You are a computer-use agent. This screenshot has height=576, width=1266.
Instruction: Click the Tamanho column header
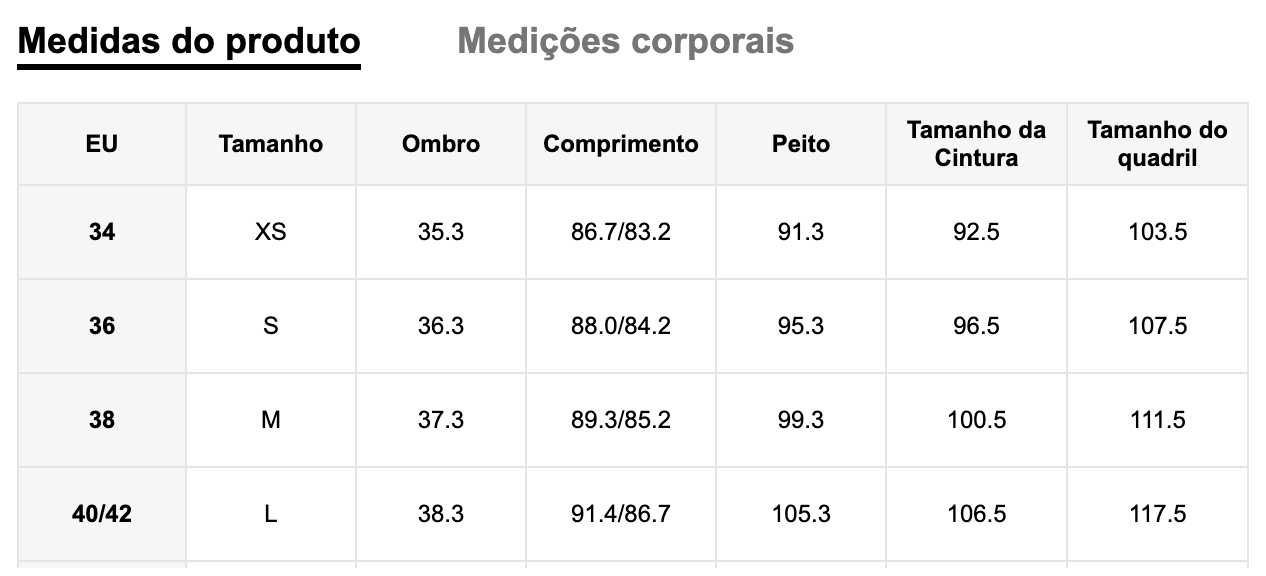tap(271, 144)
